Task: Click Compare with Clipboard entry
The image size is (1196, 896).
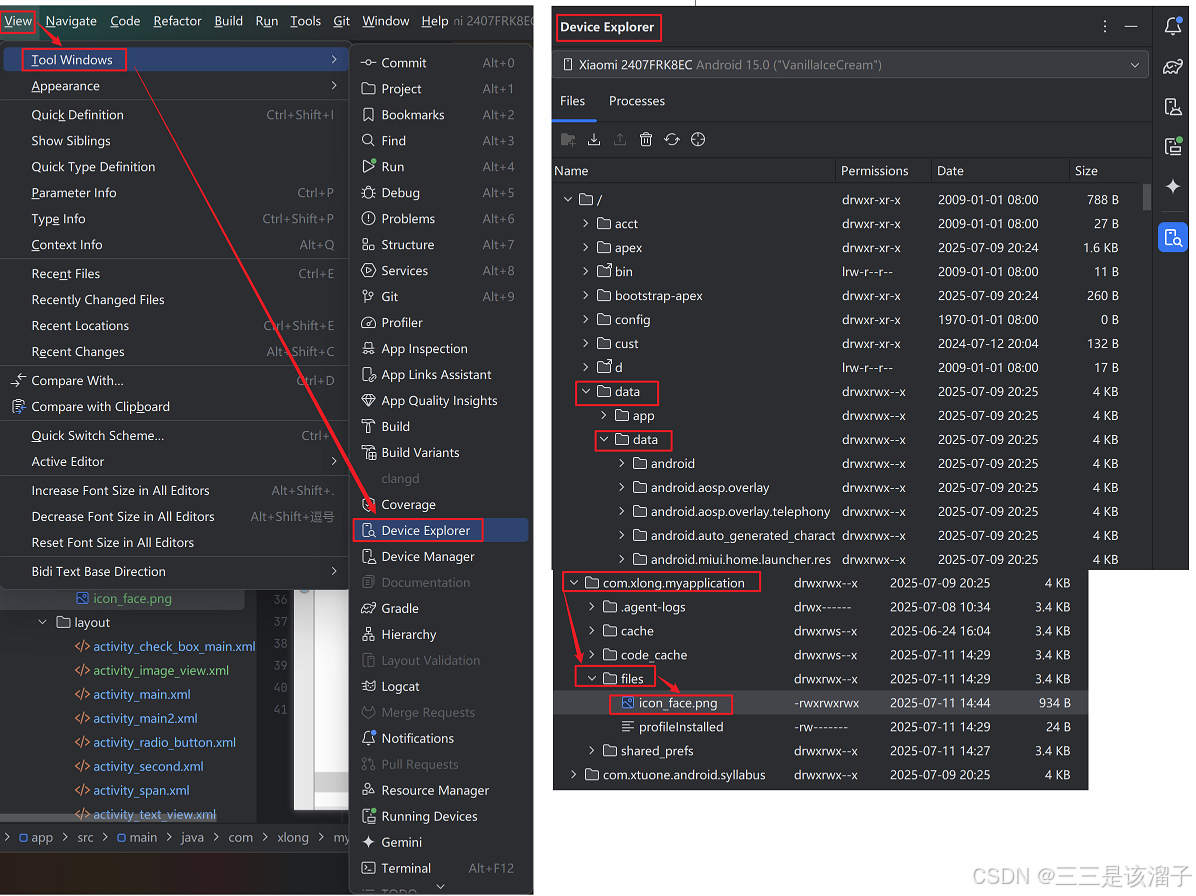Action: [x=175, y=406]
